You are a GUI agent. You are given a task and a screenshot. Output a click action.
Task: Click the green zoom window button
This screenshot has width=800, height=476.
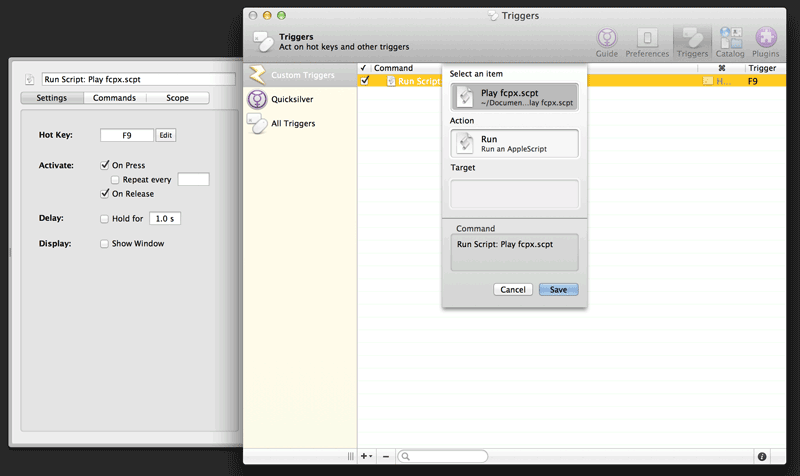click(x=281, y=15)
